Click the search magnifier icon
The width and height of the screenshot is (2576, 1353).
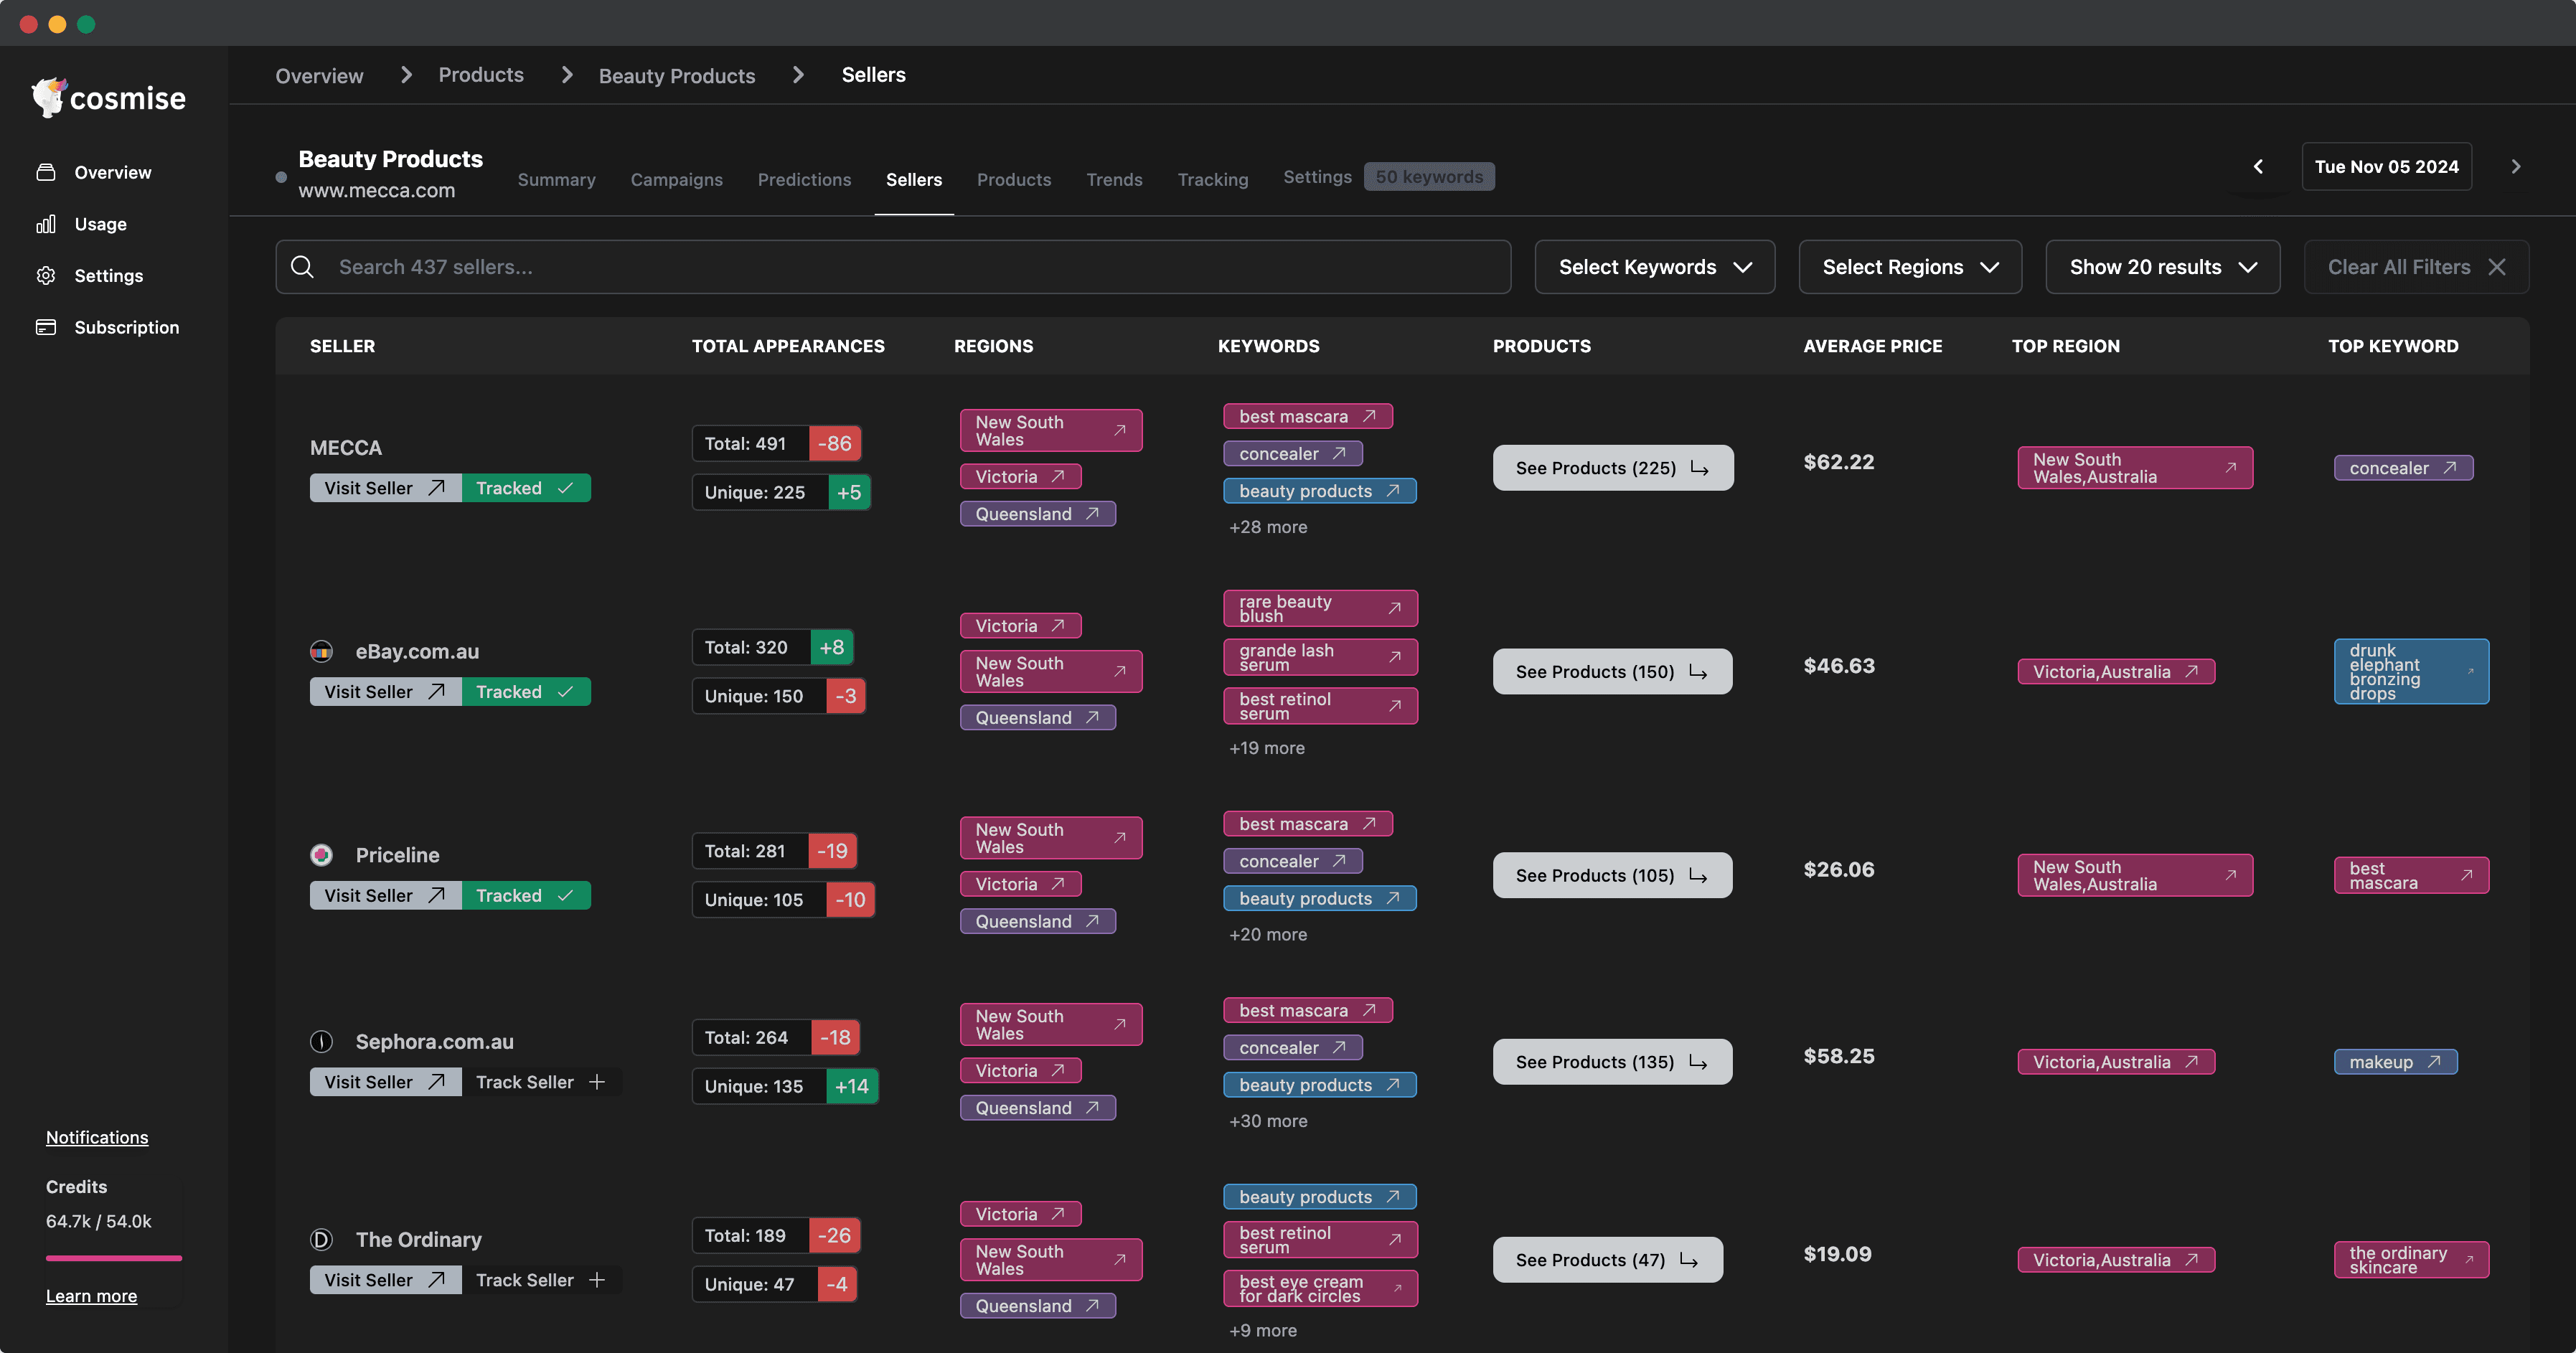pyautogui.click(x=302, y=266)
